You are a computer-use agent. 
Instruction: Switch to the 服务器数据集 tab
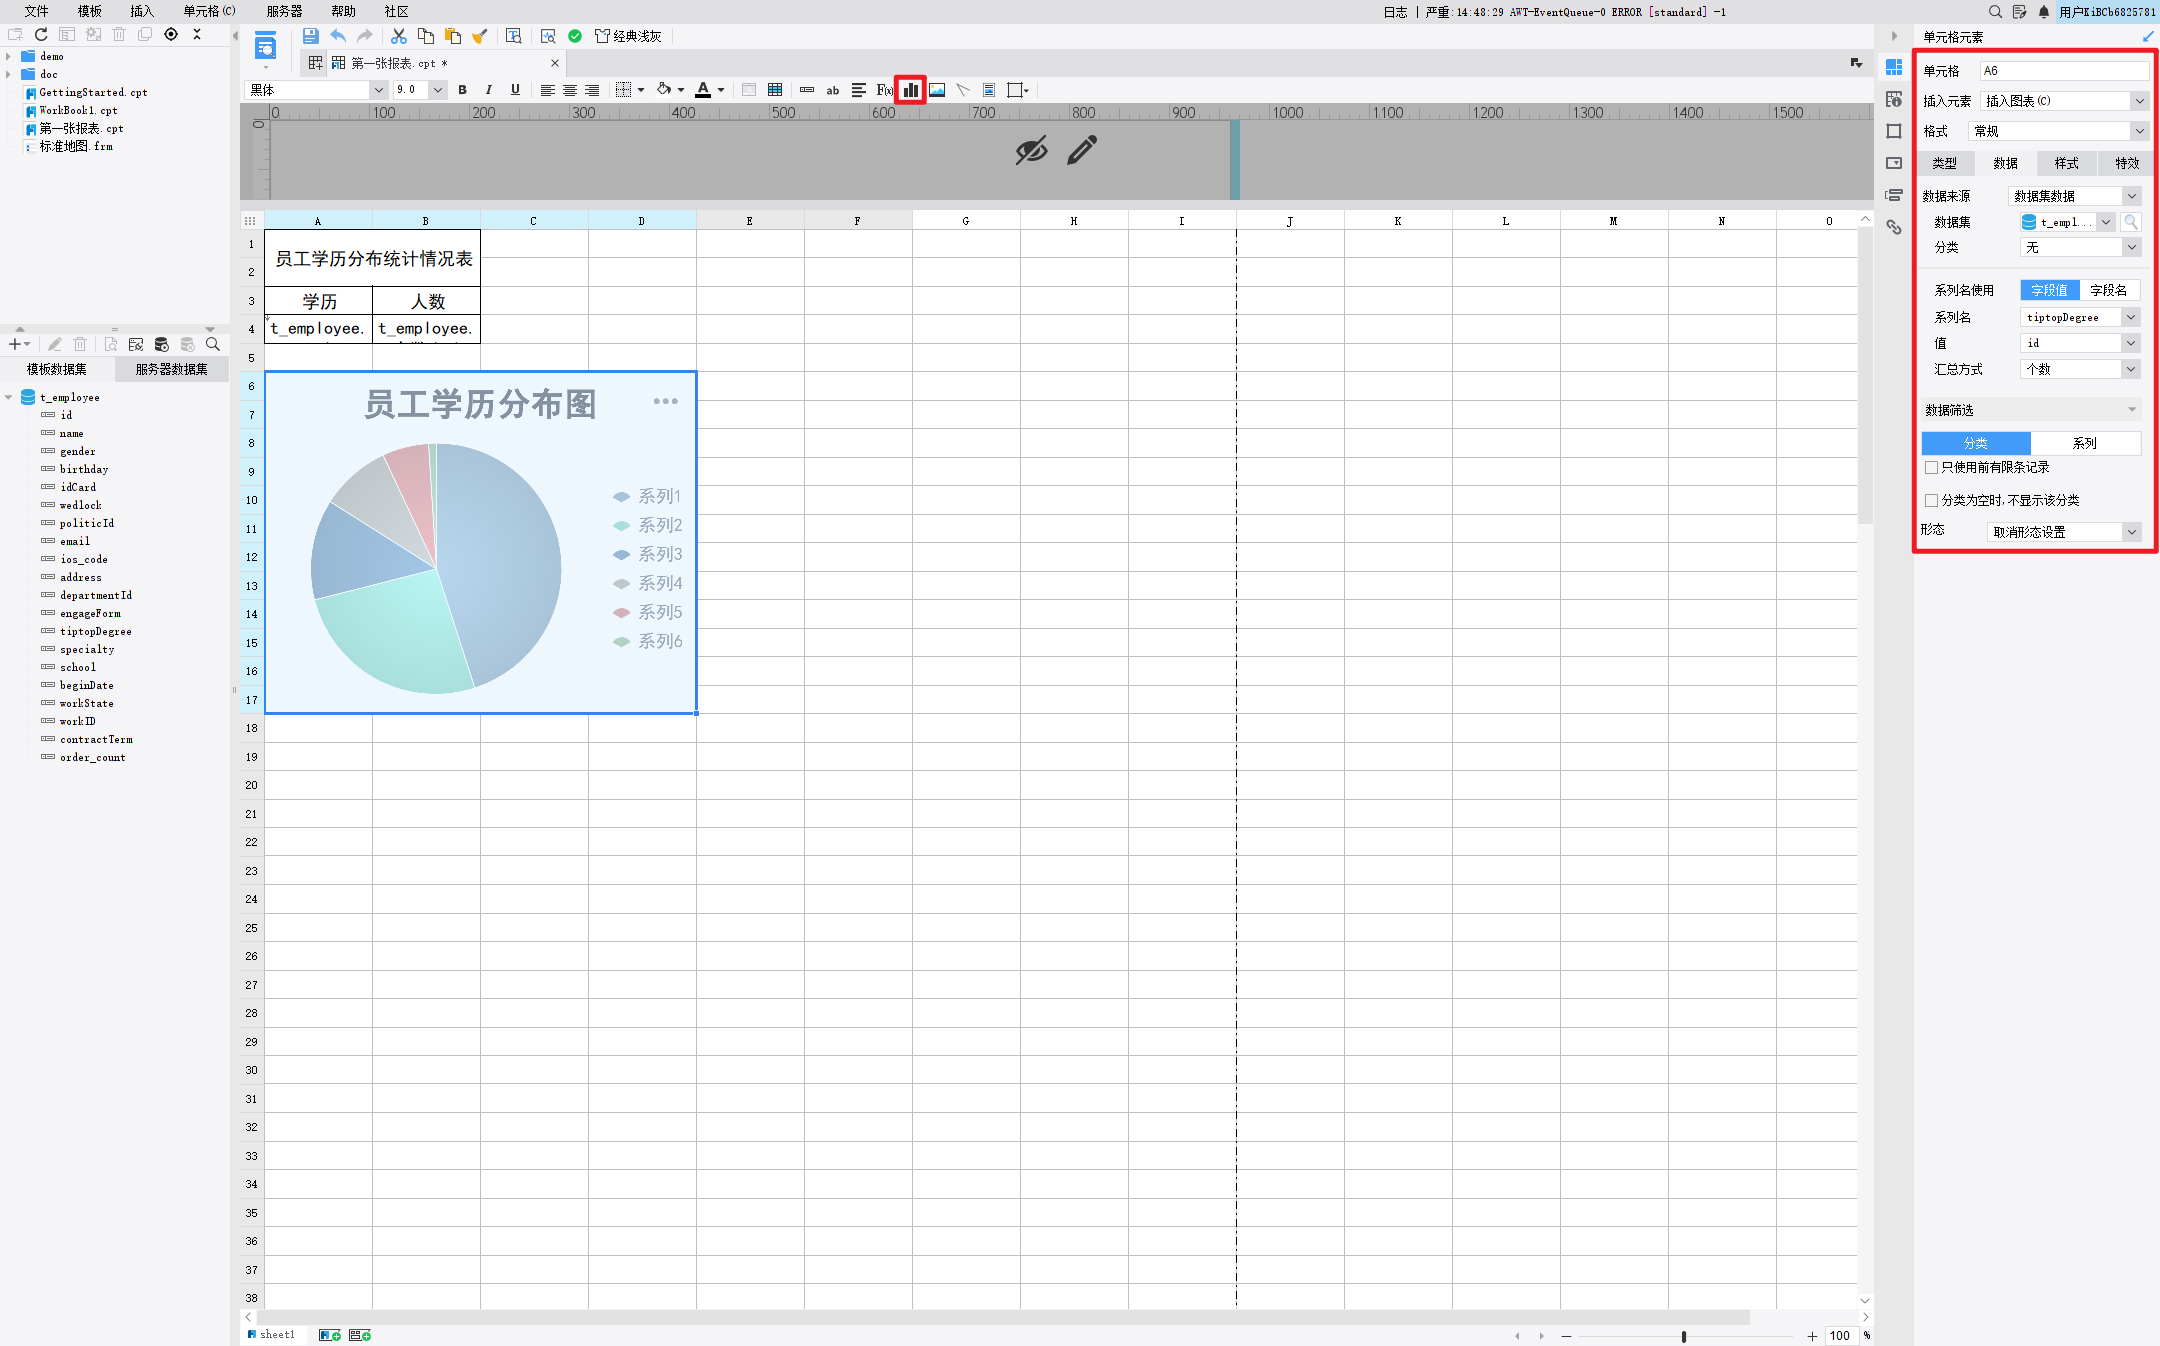pyautogui.click(x=172, y=369)
